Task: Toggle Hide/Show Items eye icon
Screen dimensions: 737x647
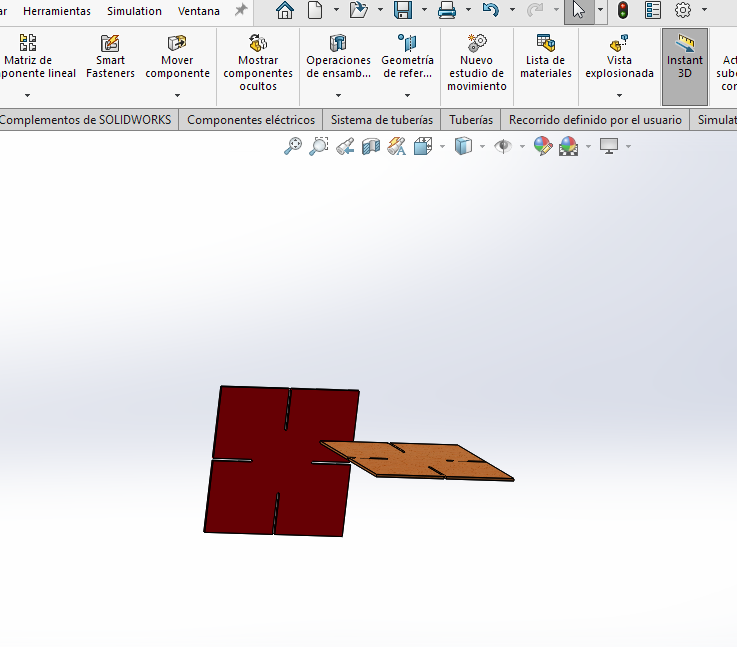Action: pyautogui.click(x=503, y=146)
